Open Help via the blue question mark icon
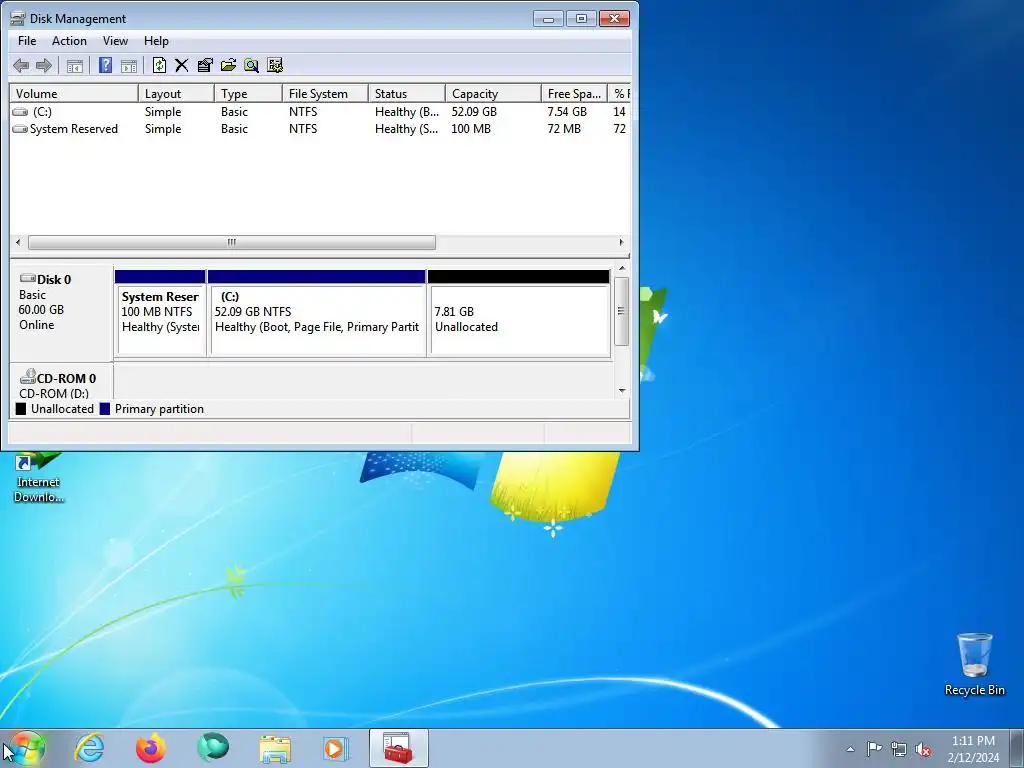Image resolution: width=1024 pixels, height=768 pixels. (105, 65)
